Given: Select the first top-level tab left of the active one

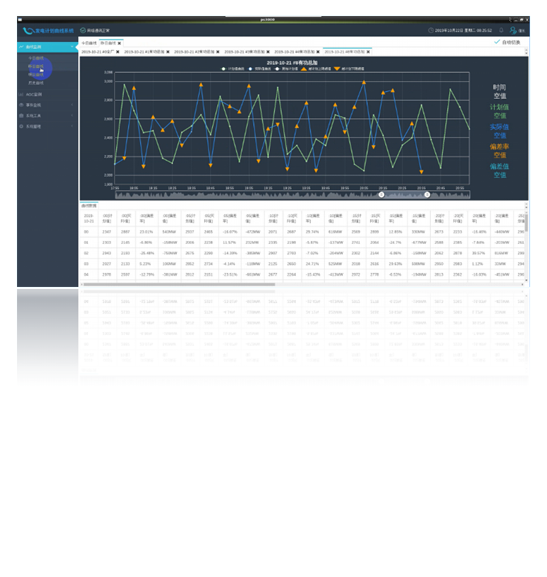Looking at the screenshot, I should coord(89,43).
